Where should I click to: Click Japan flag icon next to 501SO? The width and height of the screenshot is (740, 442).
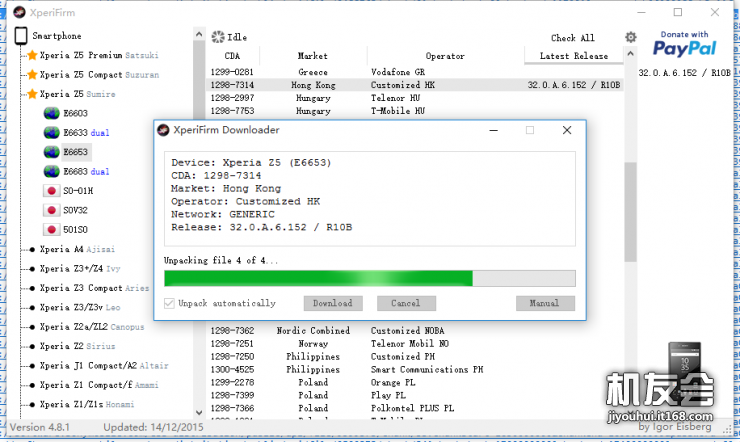click(51, 229)
